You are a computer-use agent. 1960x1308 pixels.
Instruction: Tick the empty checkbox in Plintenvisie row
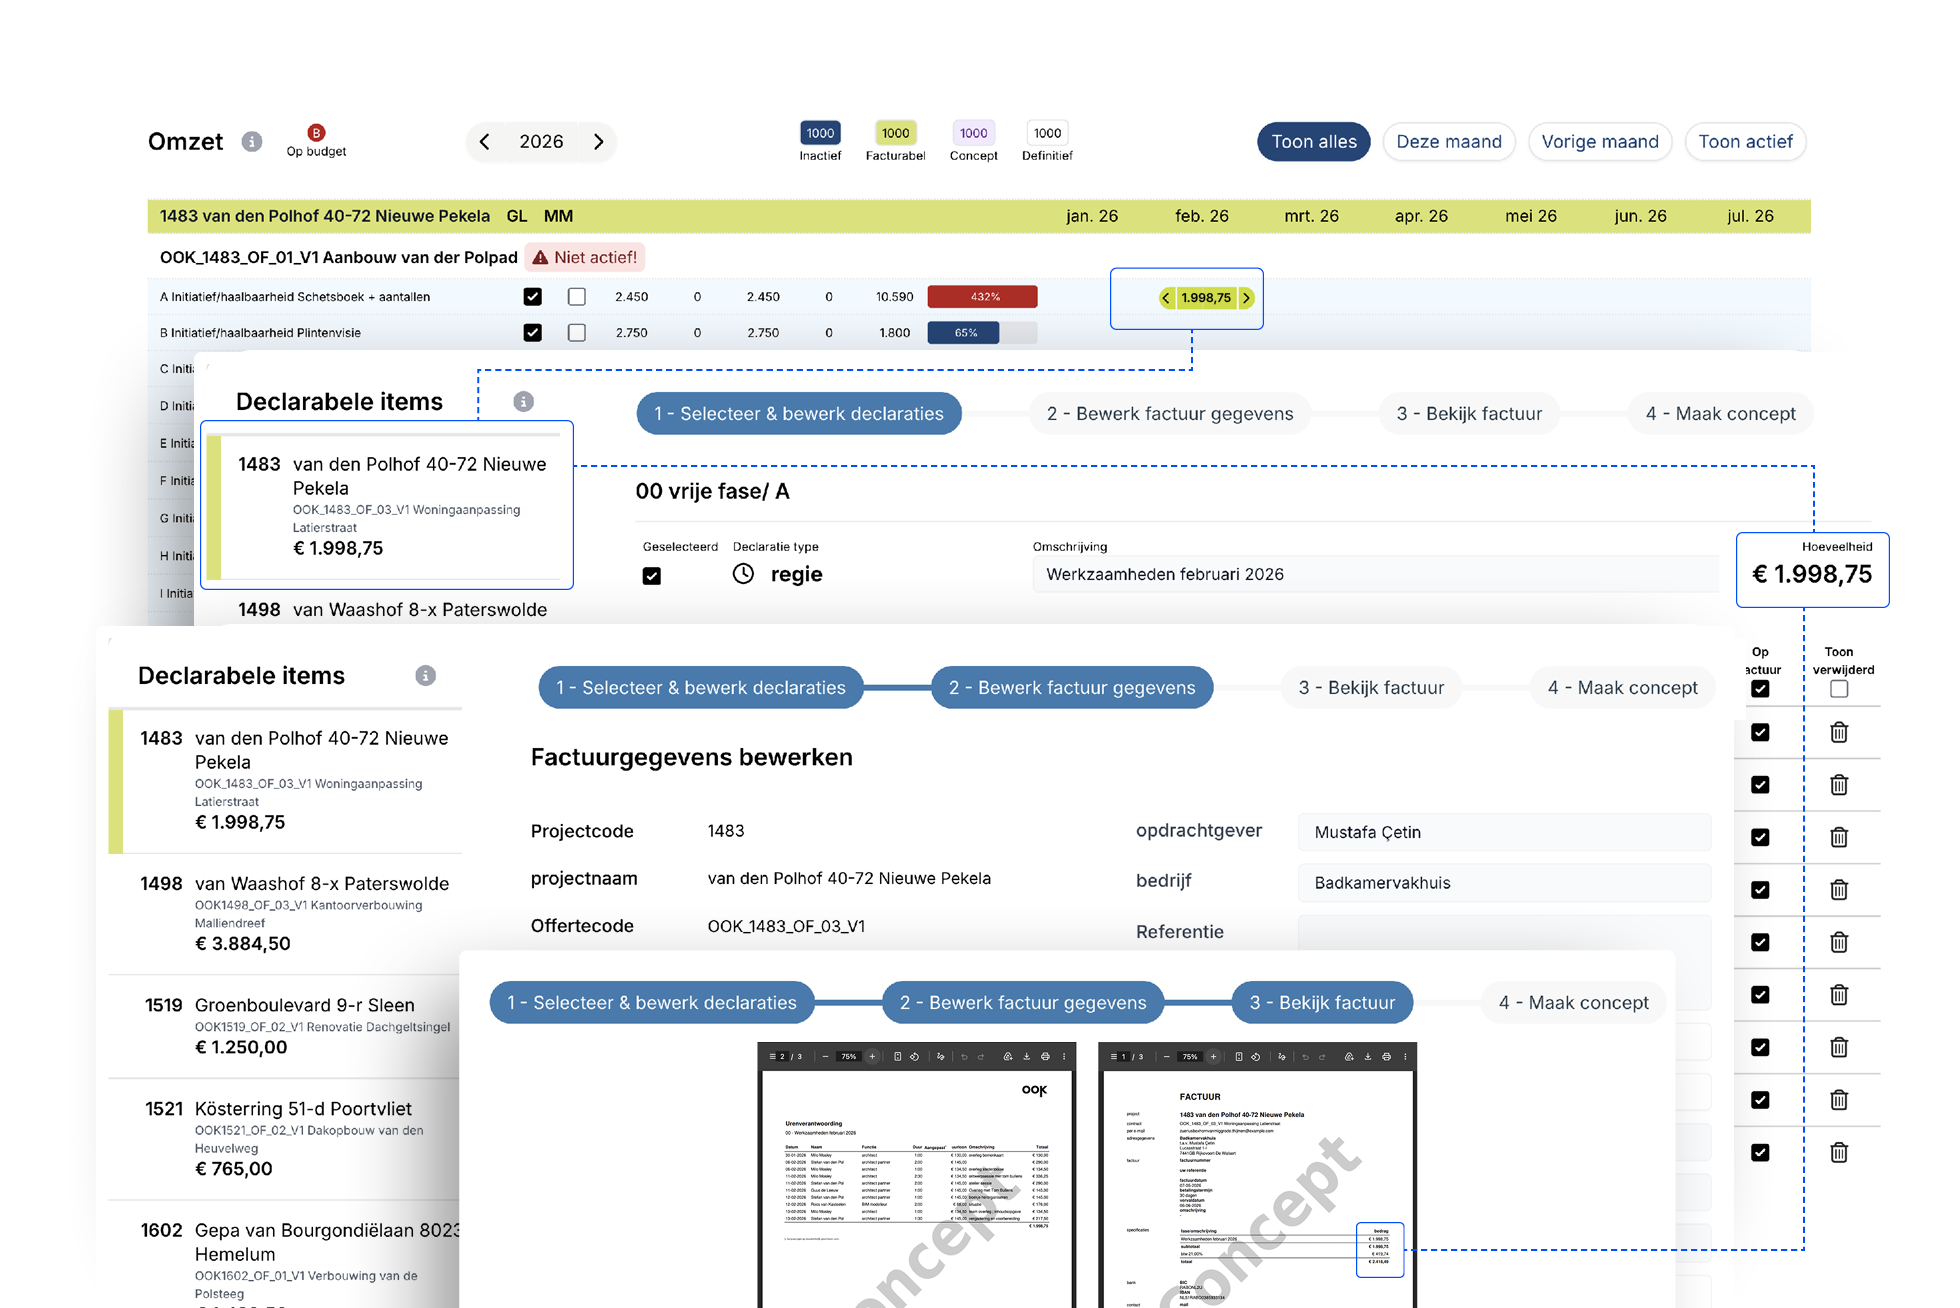[x=577, y=333]
